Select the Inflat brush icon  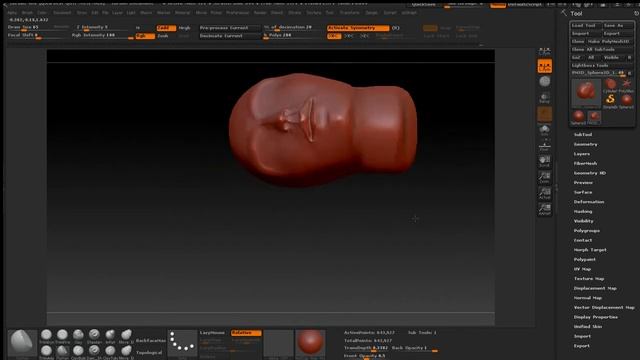click(110, 335)
